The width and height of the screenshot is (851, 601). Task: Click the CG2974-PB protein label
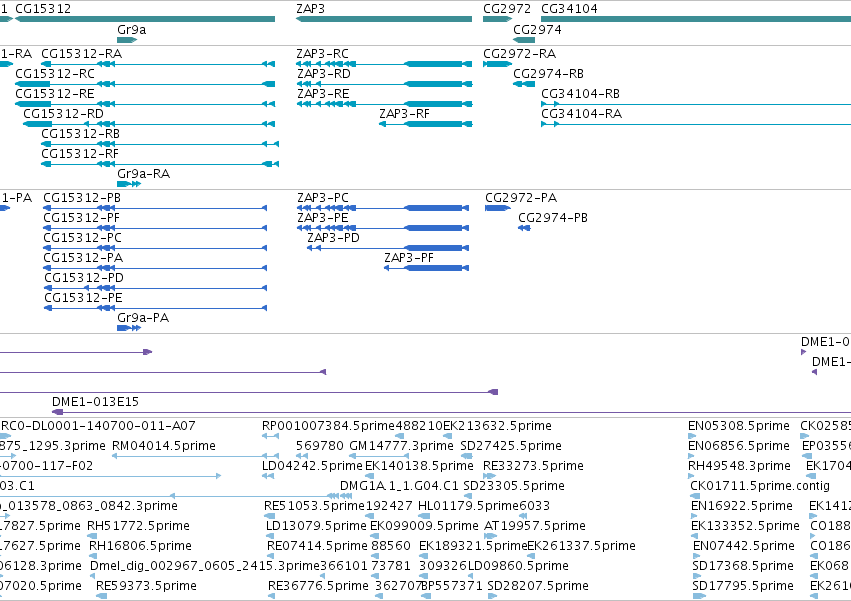pos(552,218)
